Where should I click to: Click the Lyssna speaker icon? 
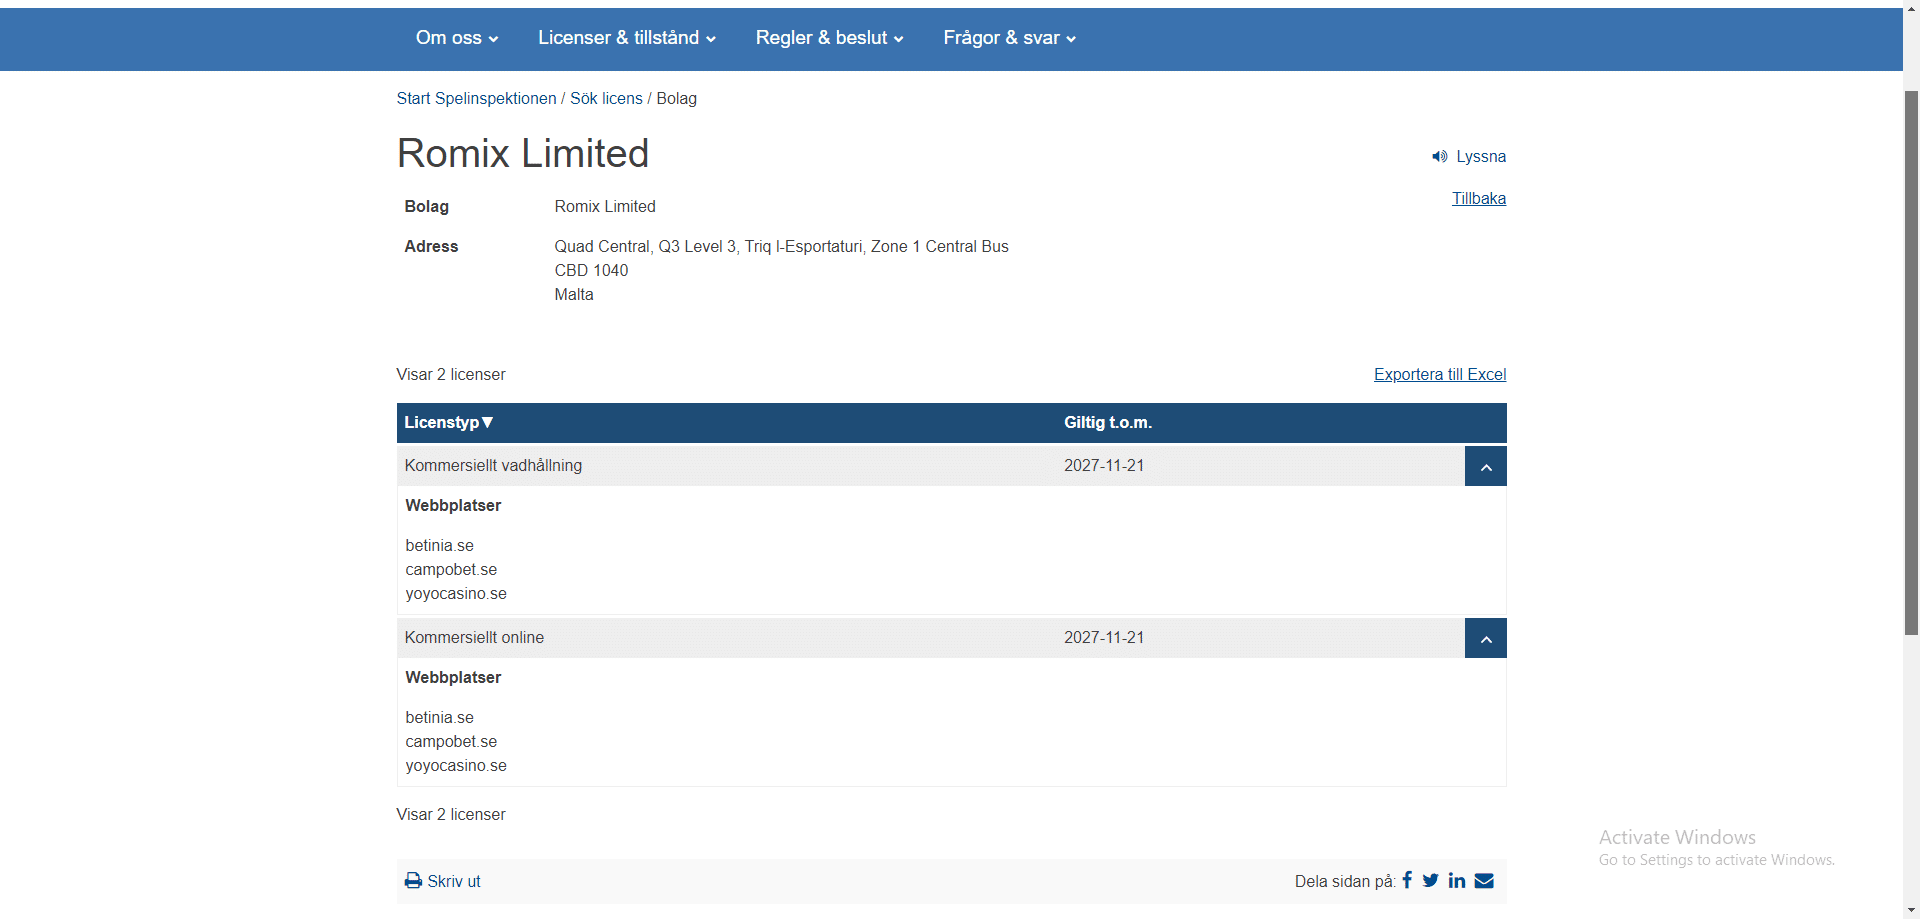coord(1439,157)
